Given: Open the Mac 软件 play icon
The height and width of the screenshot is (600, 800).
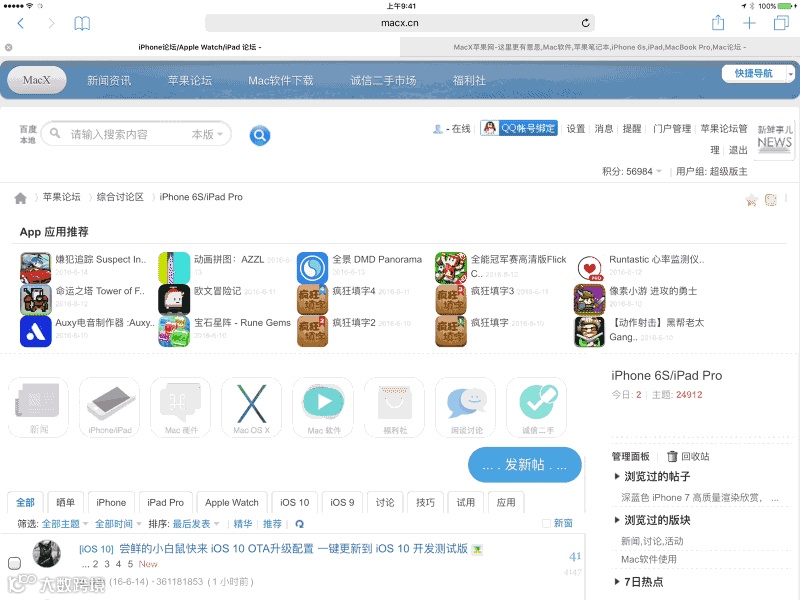Looking at the screenshot, I should click(323, 407).
